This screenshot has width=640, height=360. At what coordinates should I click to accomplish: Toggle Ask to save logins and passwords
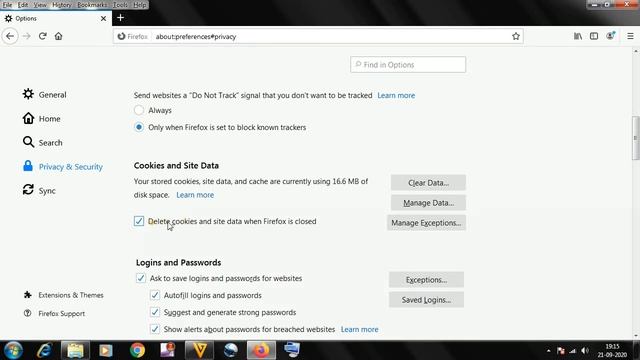tap(141, 278)
